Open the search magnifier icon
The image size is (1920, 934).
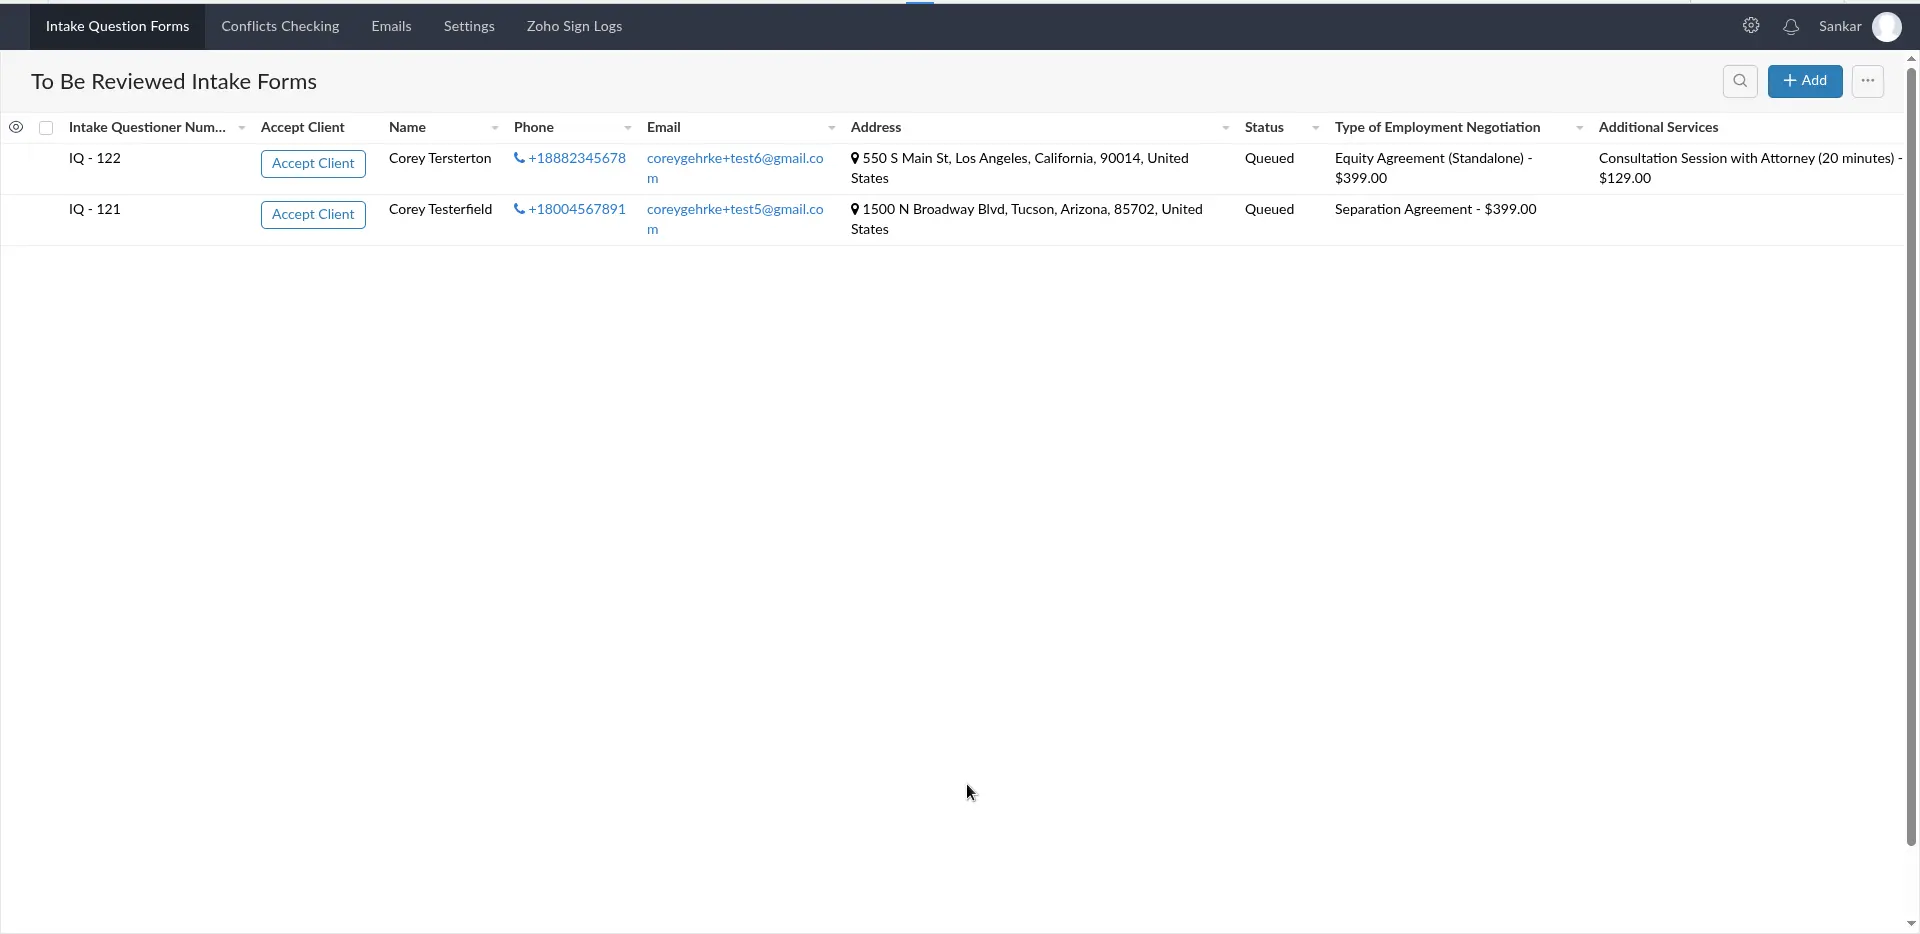tap(1740, 81)
